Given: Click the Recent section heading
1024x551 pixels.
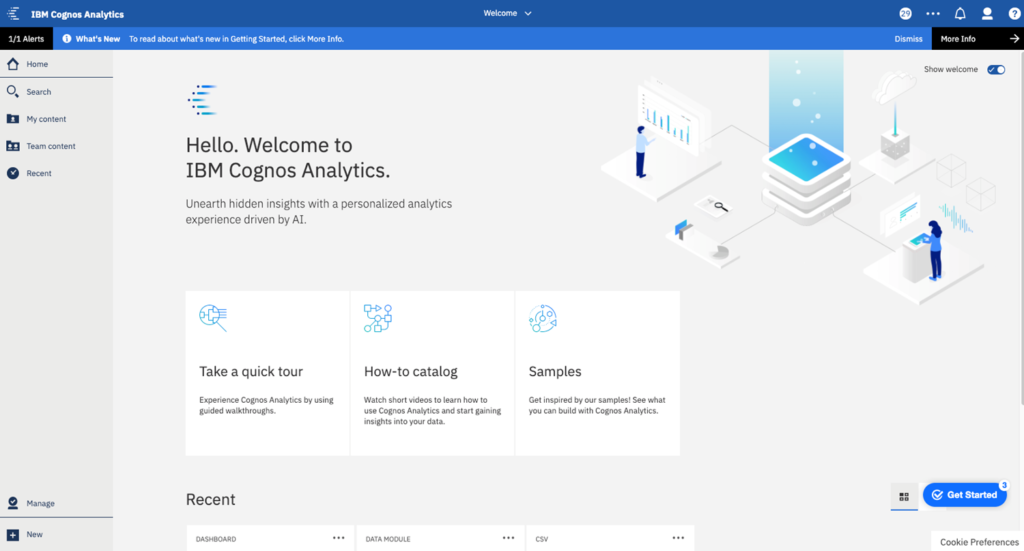Looking at the screenshot, I should (x=210, y=499).
